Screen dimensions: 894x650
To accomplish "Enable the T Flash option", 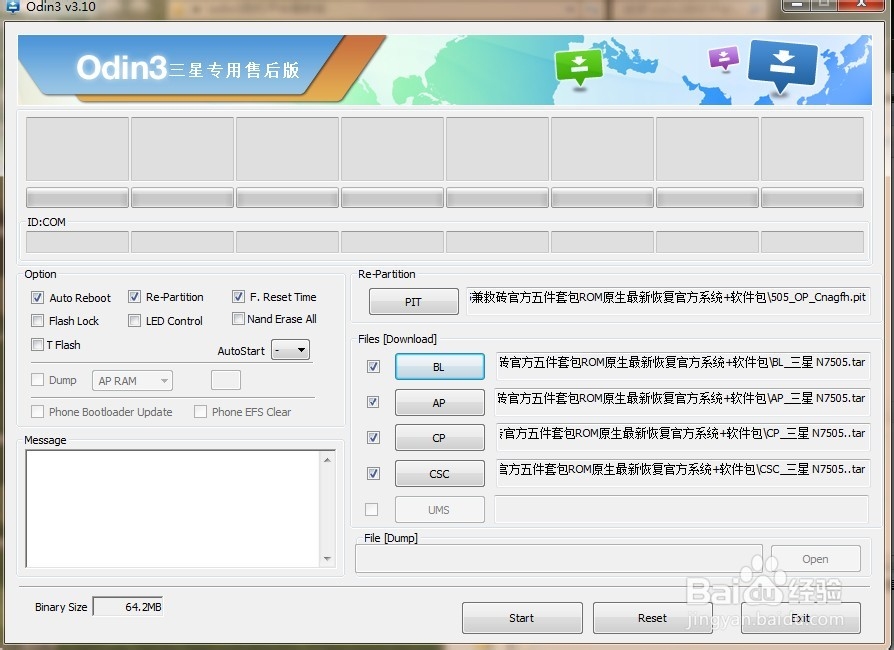I will pyautogui.click(x=36, y=344).
